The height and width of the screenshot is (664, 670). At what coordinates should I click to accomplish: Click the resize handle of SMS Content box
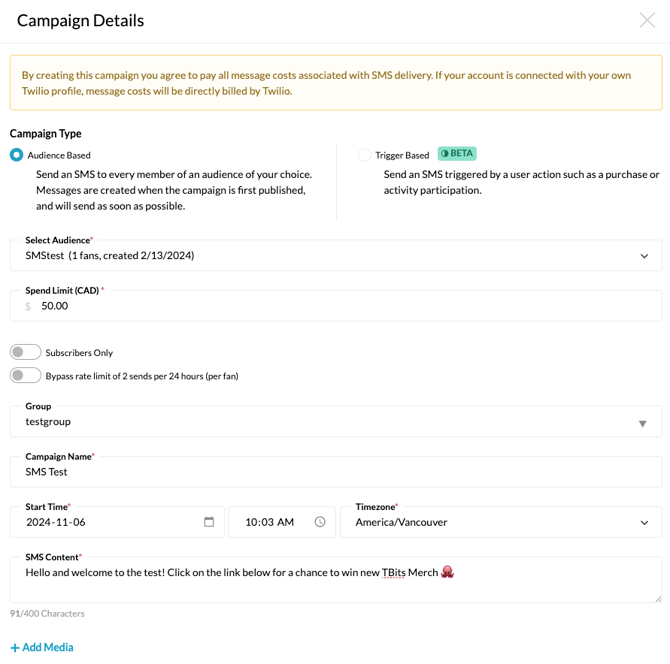click(x=657, y=598)
